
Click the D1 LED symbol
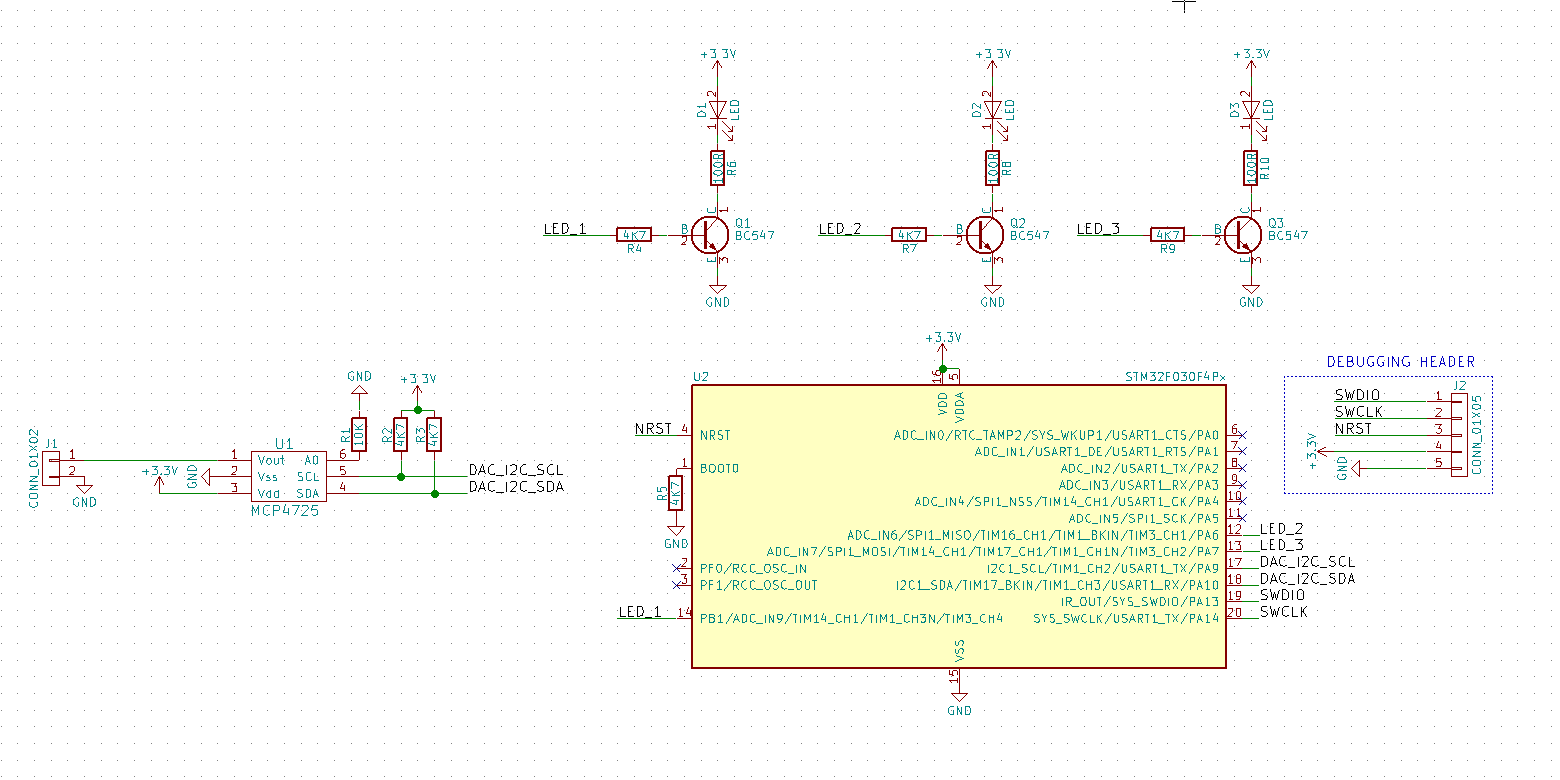[x=716, y=109]
